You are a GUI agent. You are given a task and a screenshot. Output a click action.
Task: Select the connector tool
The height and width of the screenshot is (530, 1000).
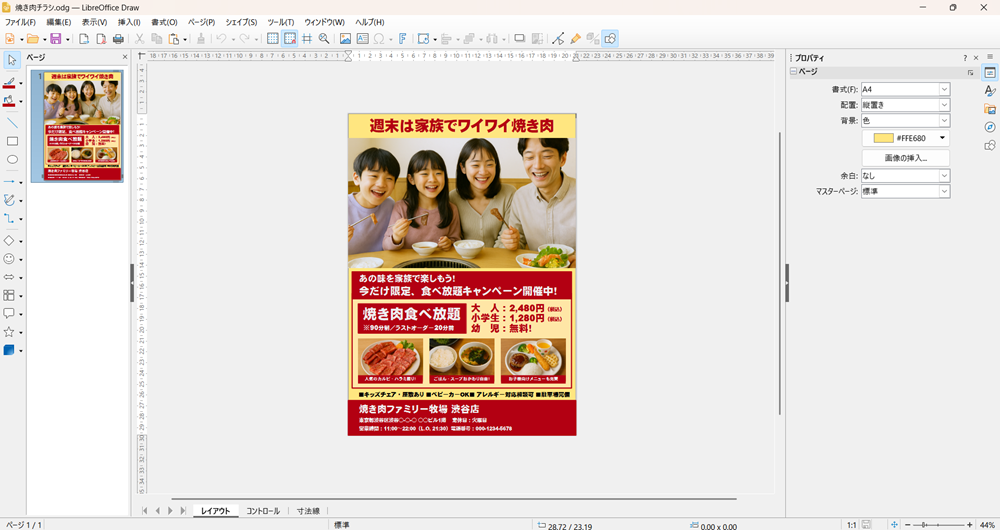tap(9, 219)
